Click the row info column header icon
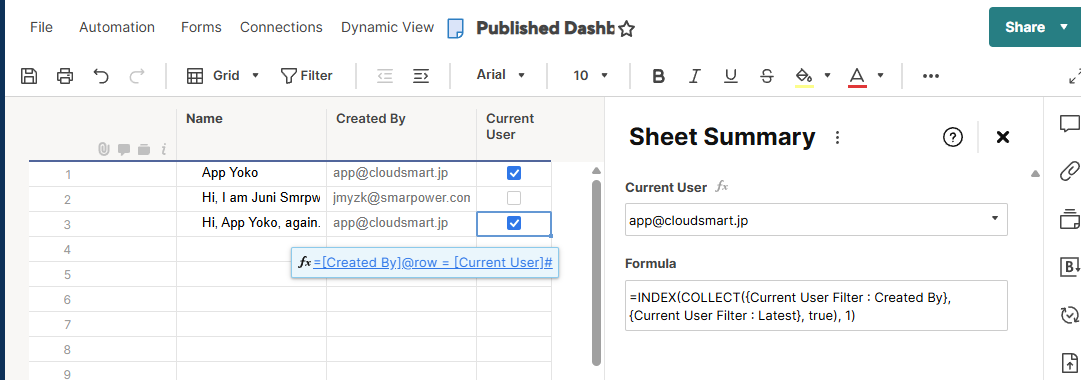1081x380 pixels. coord(164,149)
